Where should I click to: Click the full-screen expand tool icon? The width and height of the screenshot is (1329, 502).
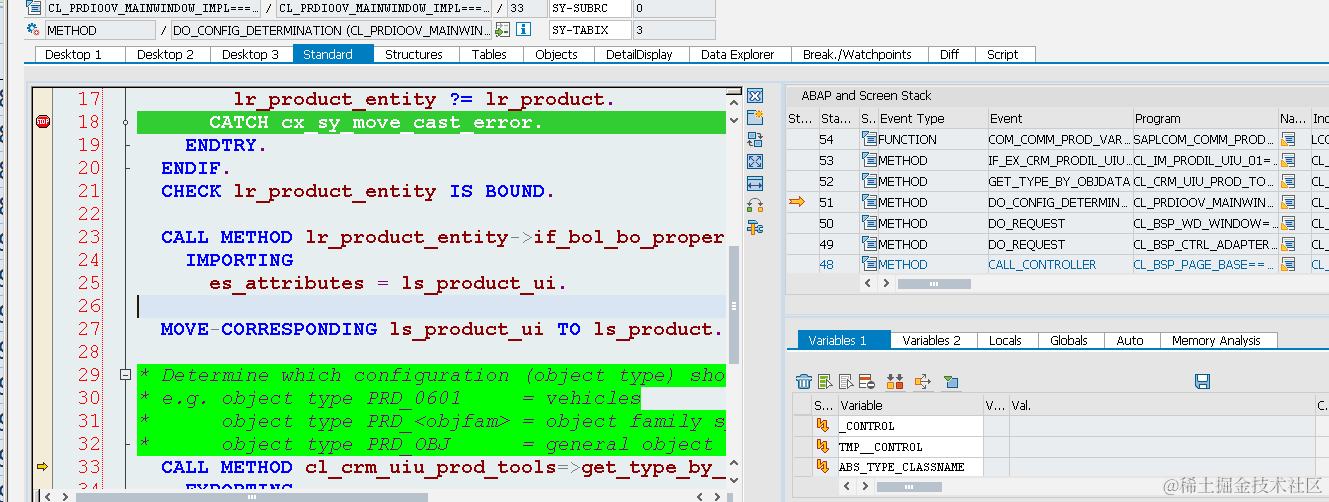(x=755, y=162)
